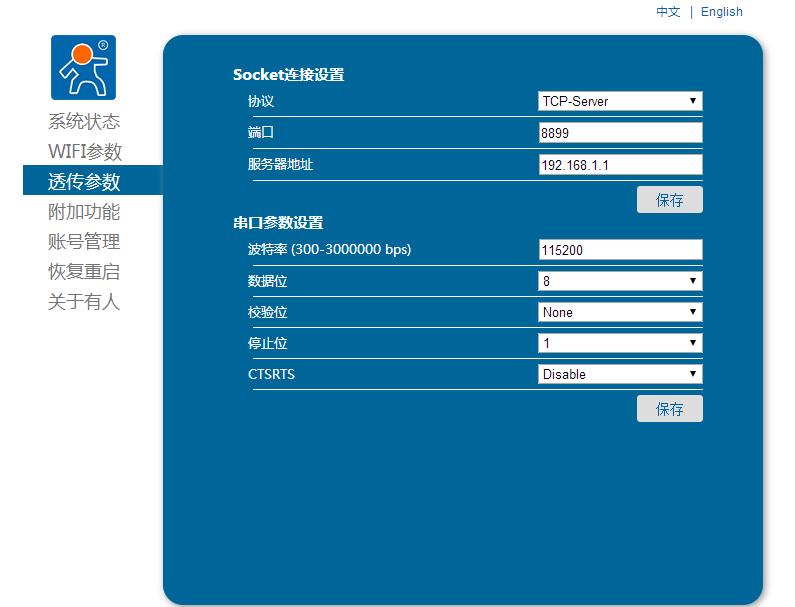The image size is (795, 607).
Task: Click the 波特率 field showing 115200
Action: click(x=620, y=250)
